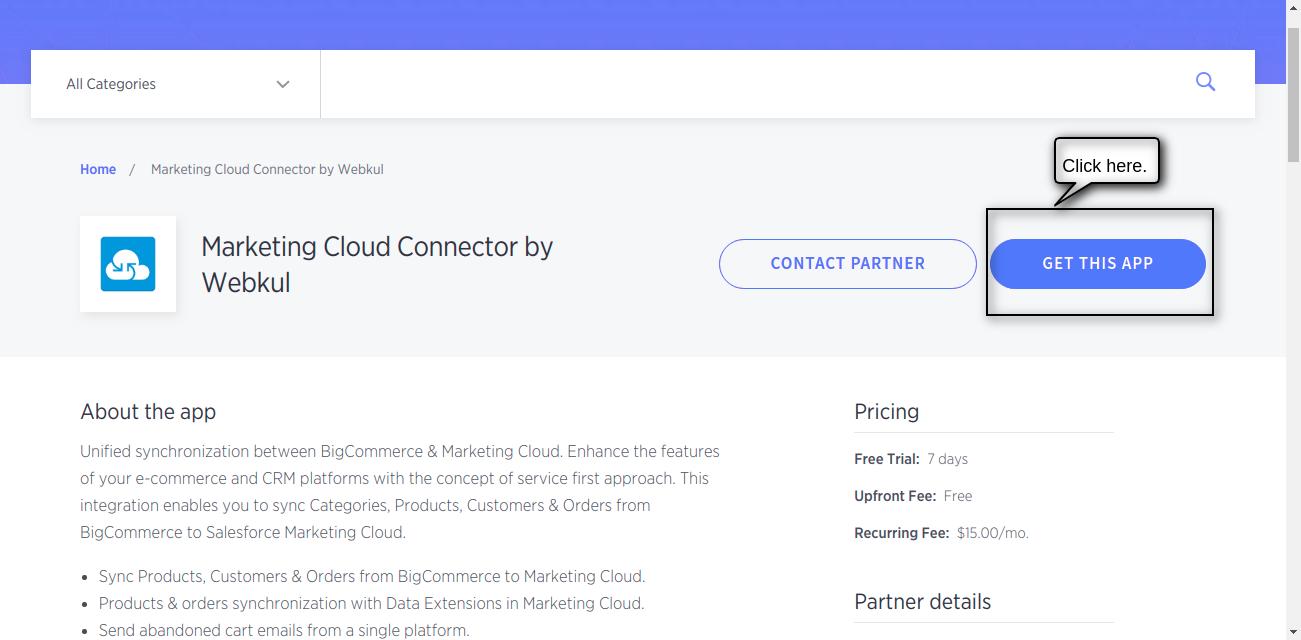Open the Marketing Cloud Connector app logo
This screenshot has height=640, width=1301.
click(128, 264)
